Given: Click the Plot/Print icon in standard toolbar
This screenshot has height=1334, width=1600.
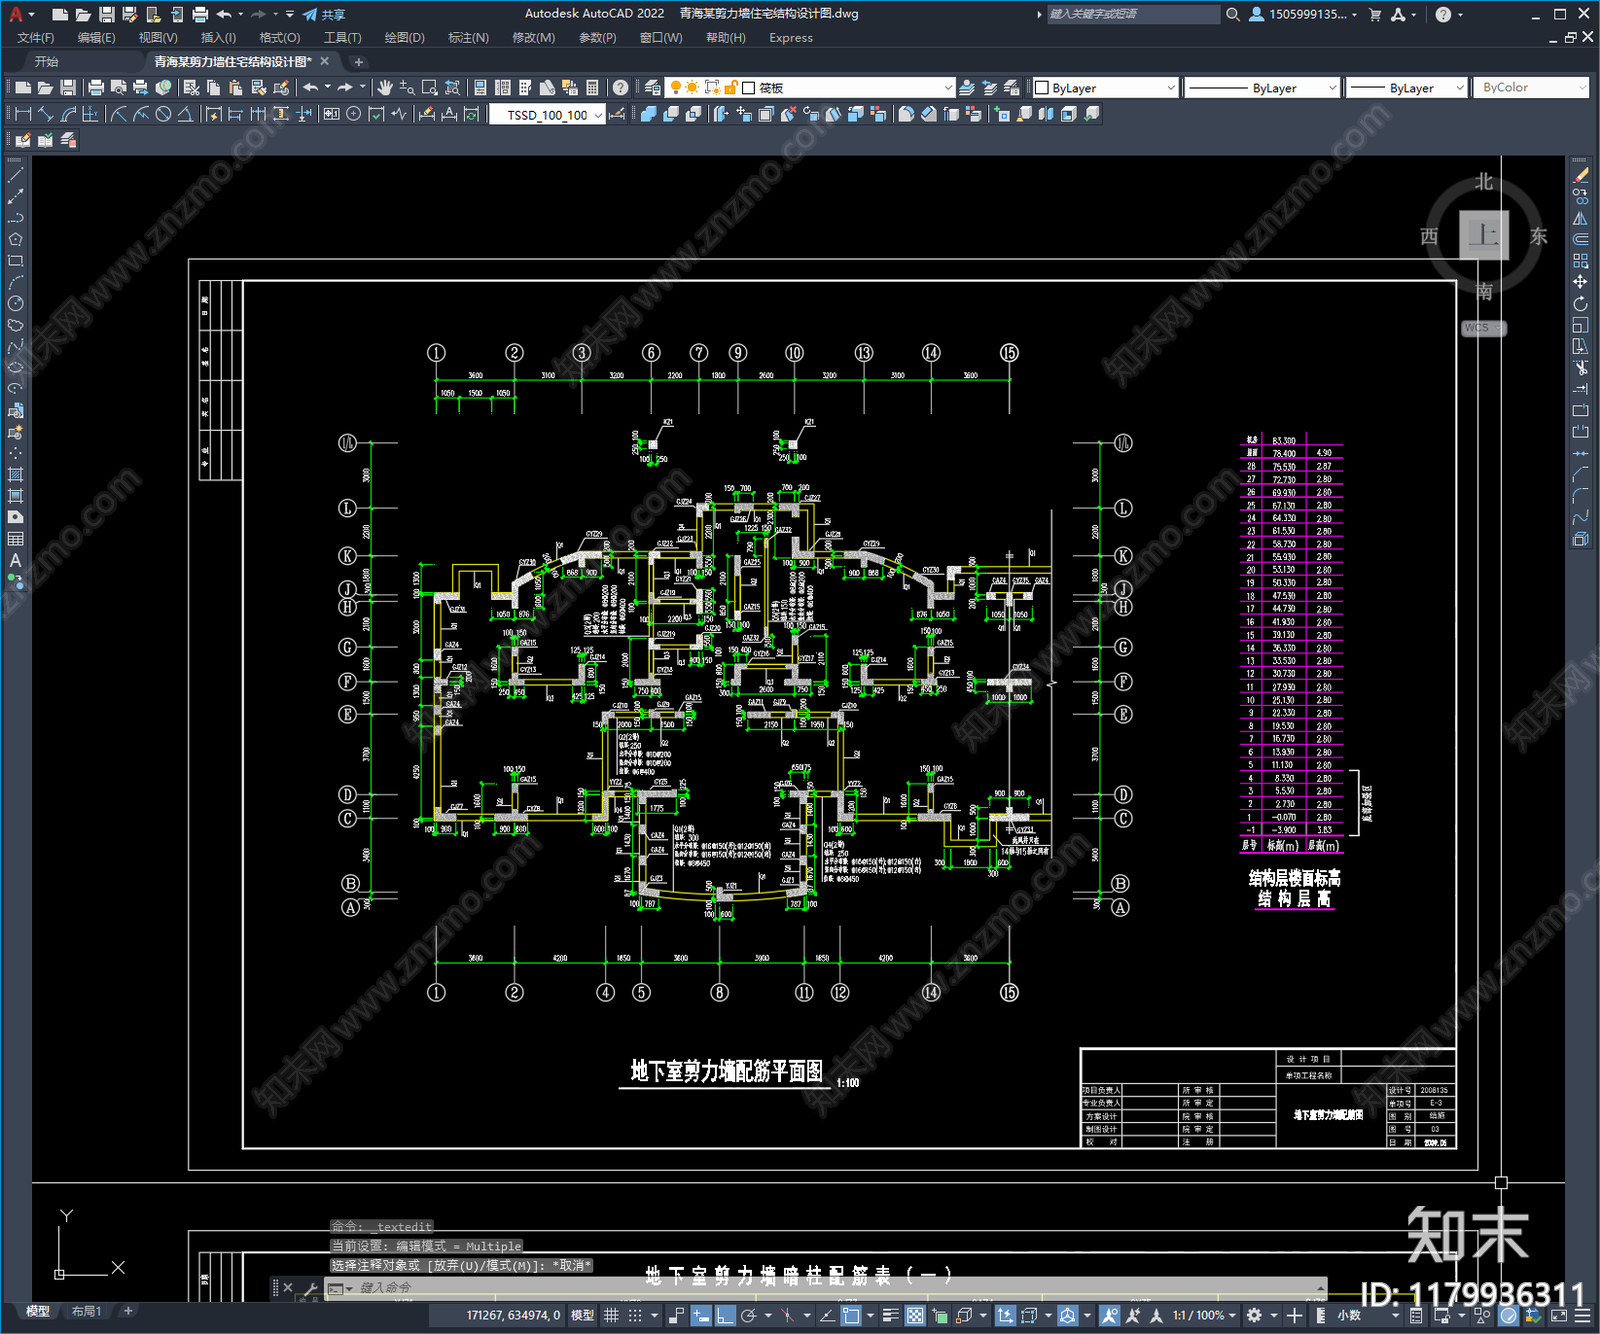Looking at the screenshot, I should point(96,88).
